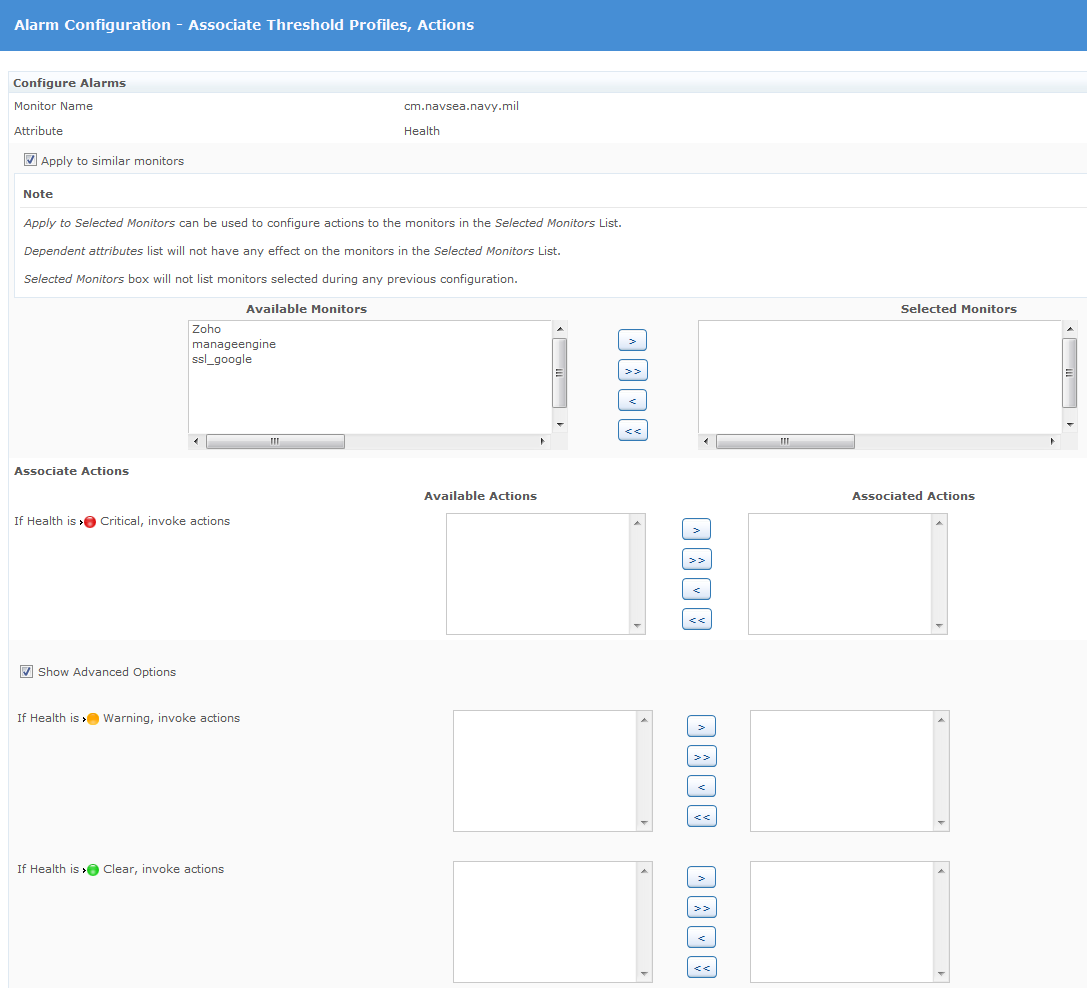The image size is (1087, 988).
Task: Click the red Critical health status icon
Action: [x=90, y=522]
